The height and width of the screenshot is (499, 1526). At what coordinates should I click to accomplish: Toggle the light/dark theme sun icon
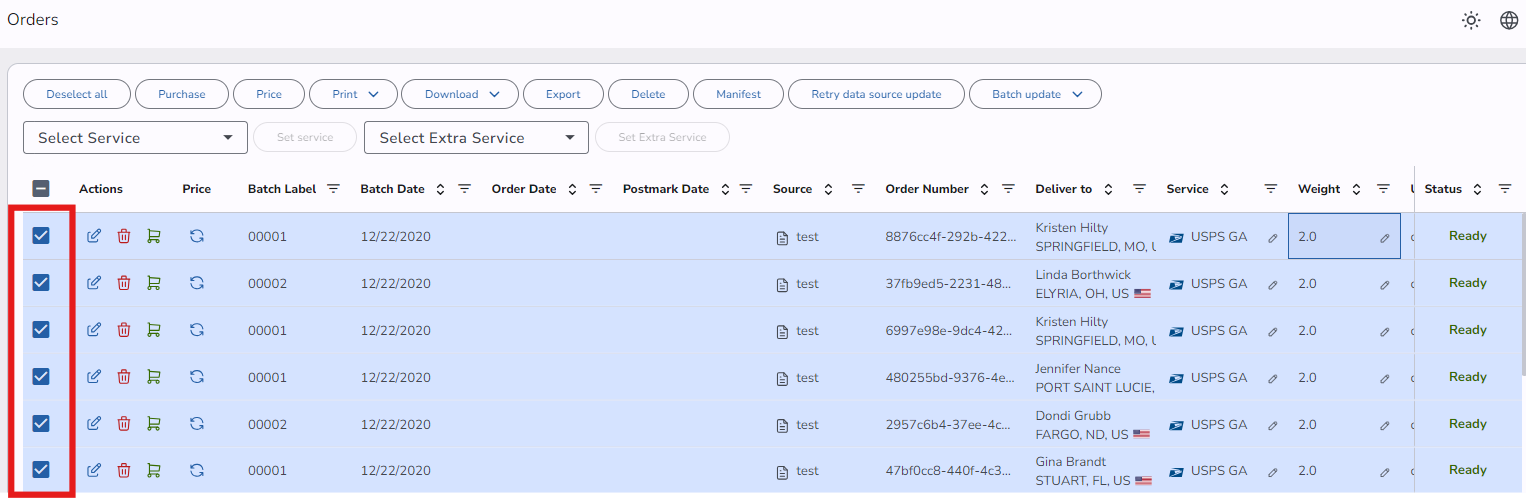point(1470,20)
